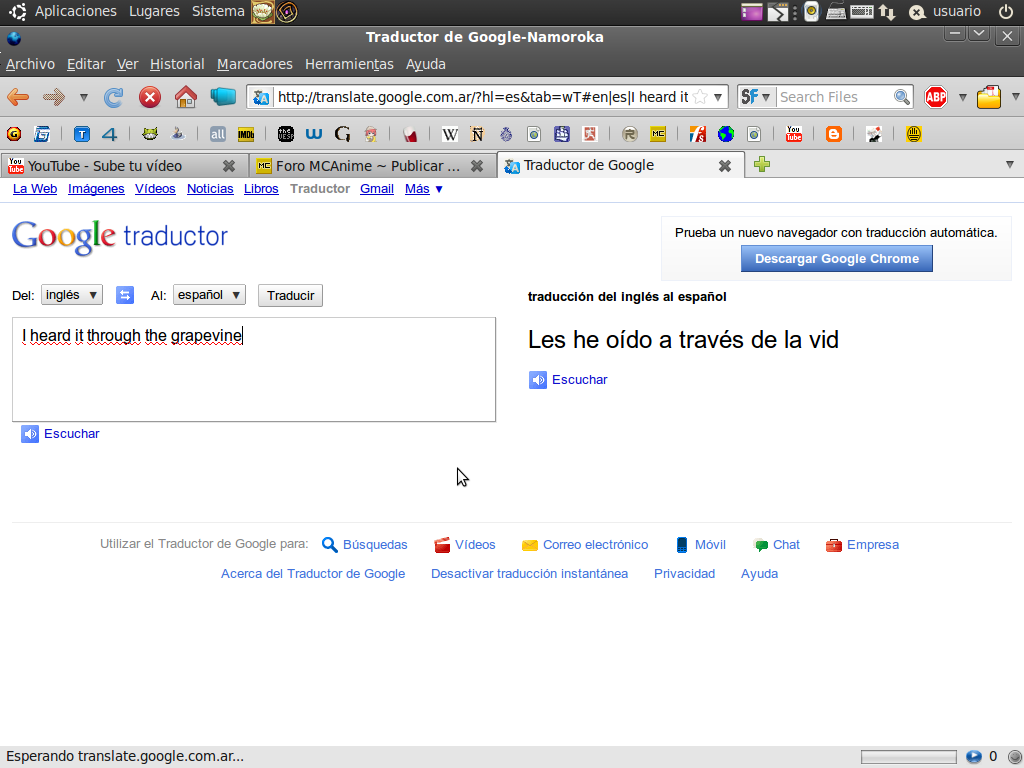Viewport: 1024px width, 768px height.
Task: Click 'Desactivar traducción instantánea' link
Action: tap(530, 573)
